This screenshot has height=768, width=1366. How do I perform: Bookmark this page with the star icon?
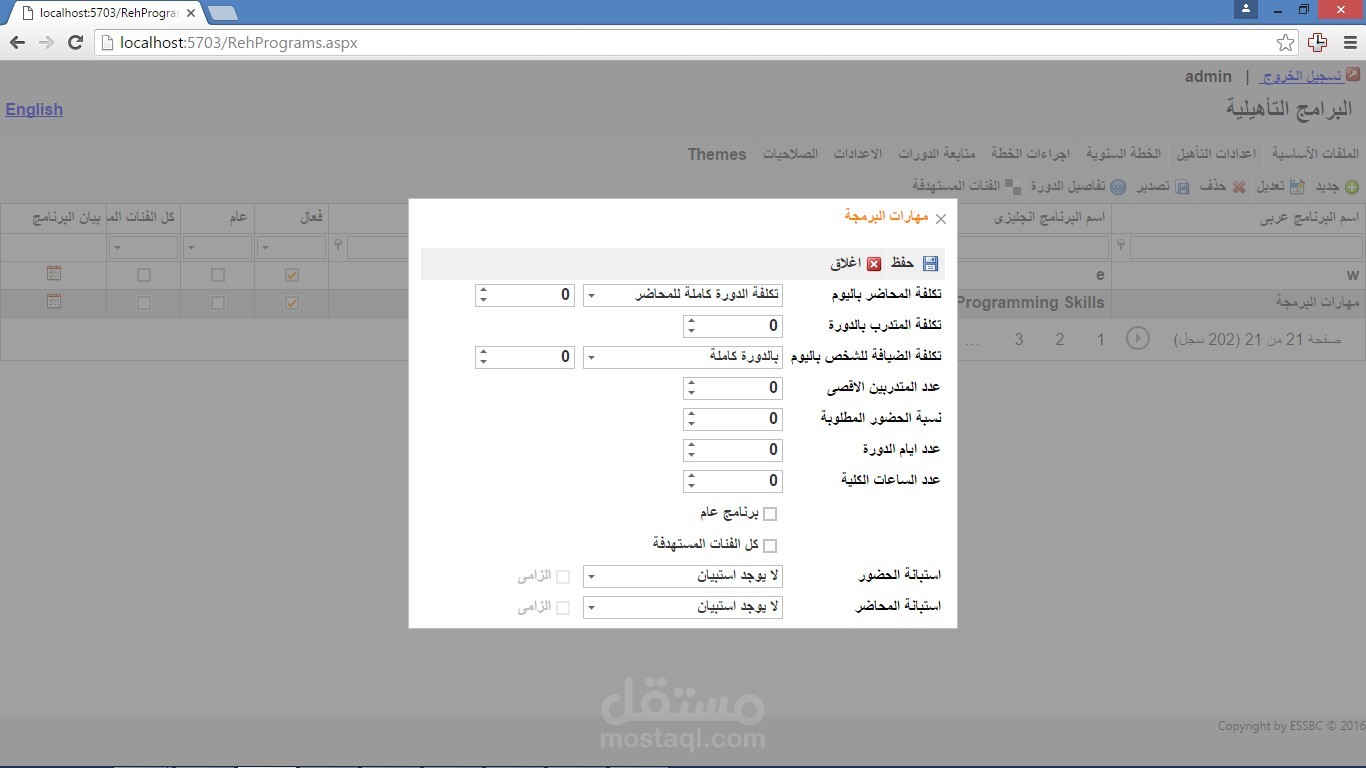click(1285, 43)
